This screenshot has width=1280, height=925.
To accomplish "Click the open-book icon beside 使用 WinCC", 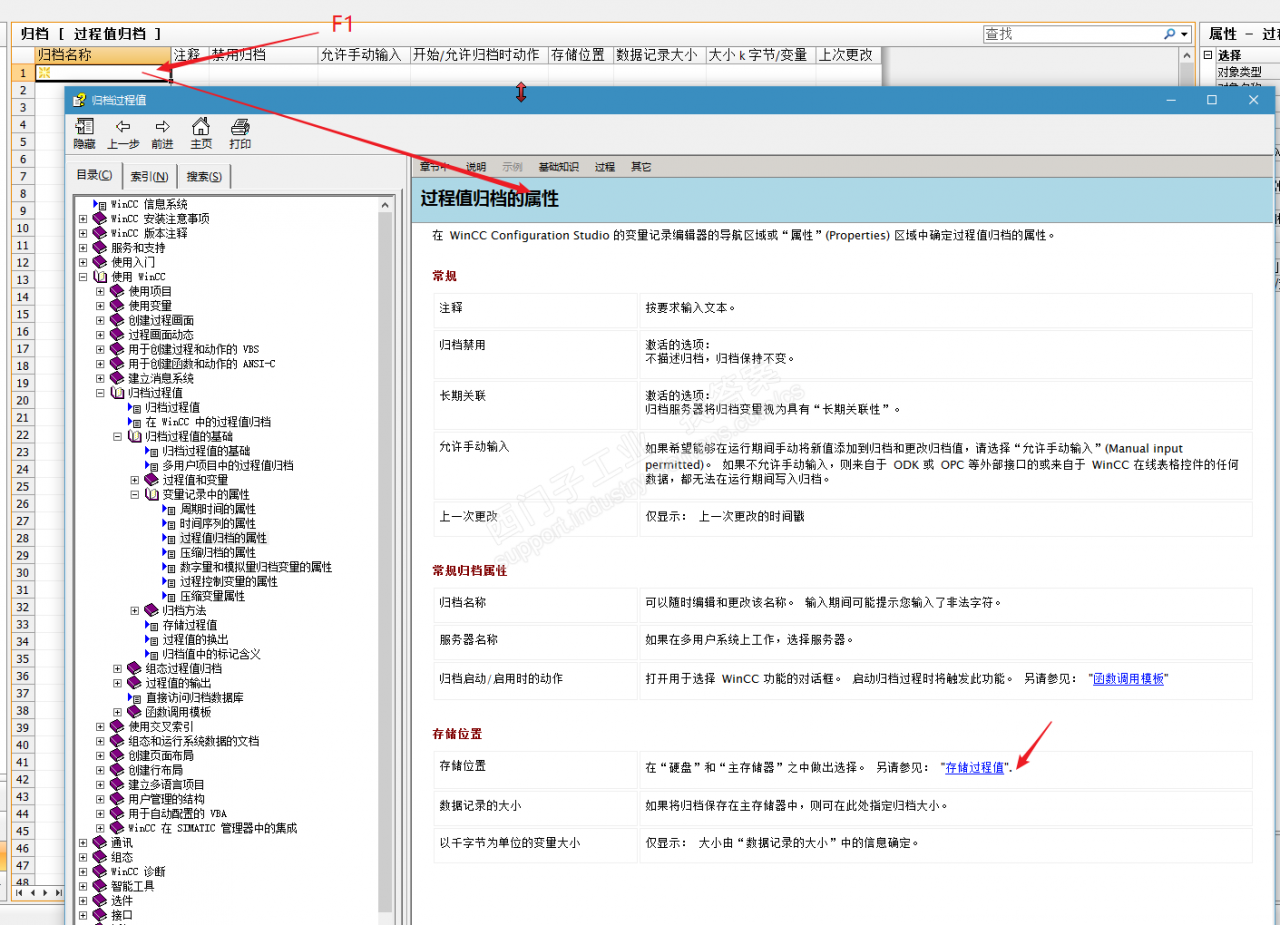I will pos(99,276).
